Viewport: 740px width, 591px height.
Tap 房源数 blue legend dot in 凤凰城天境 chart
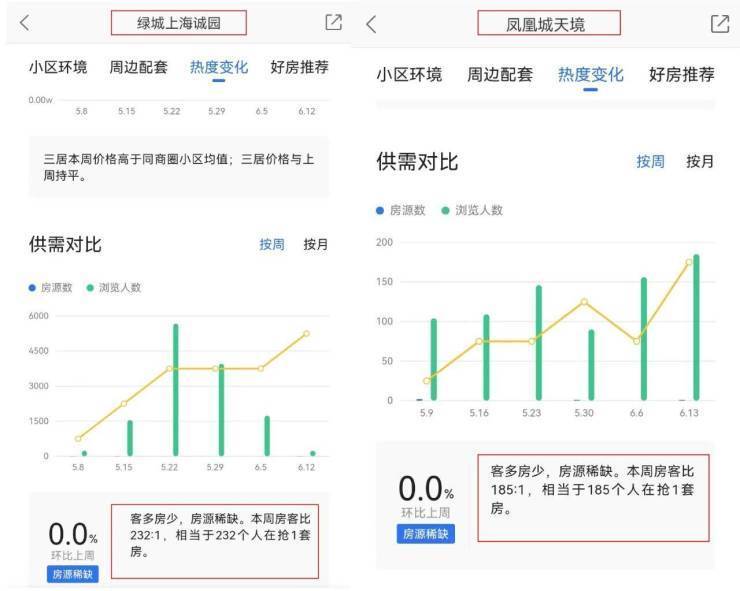pyautogui.click(x=380, y=211)
